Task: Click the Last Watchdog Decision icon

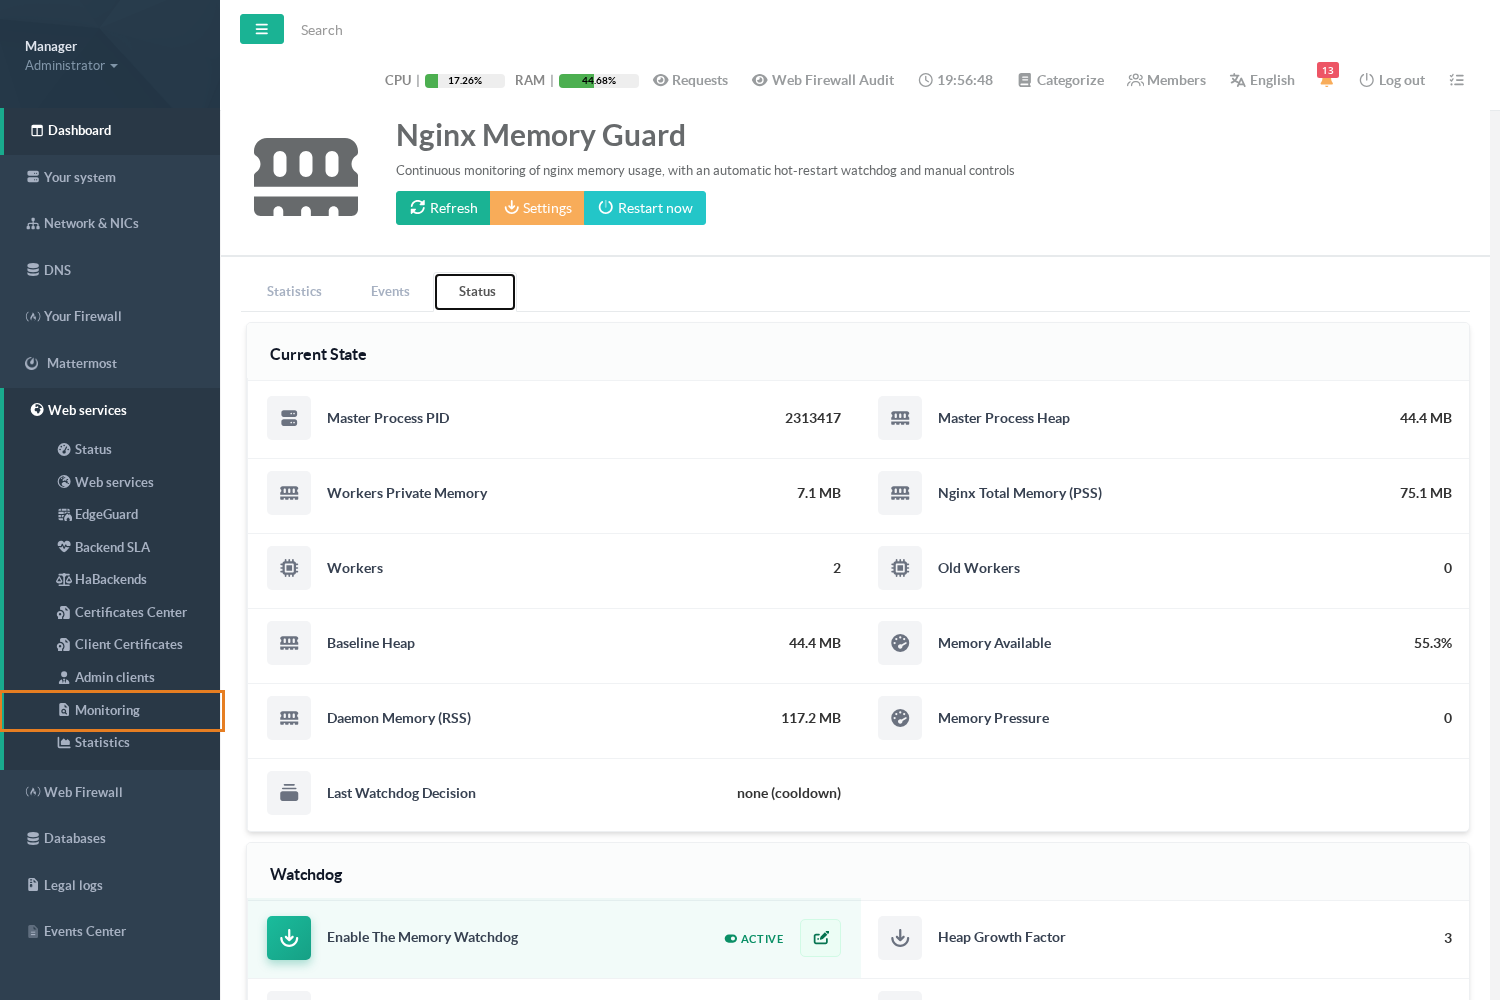Action: click(289, 793)
